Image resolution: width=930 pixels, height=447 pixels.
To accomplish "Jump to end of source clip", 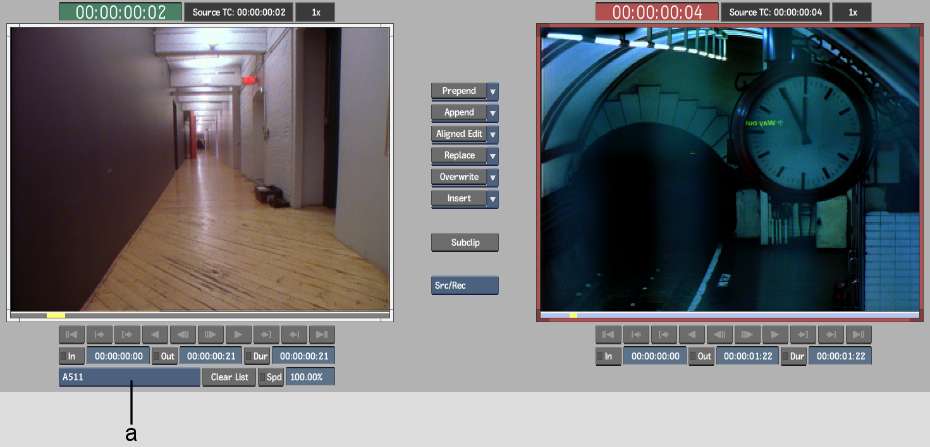I will [x=322, y=334].
